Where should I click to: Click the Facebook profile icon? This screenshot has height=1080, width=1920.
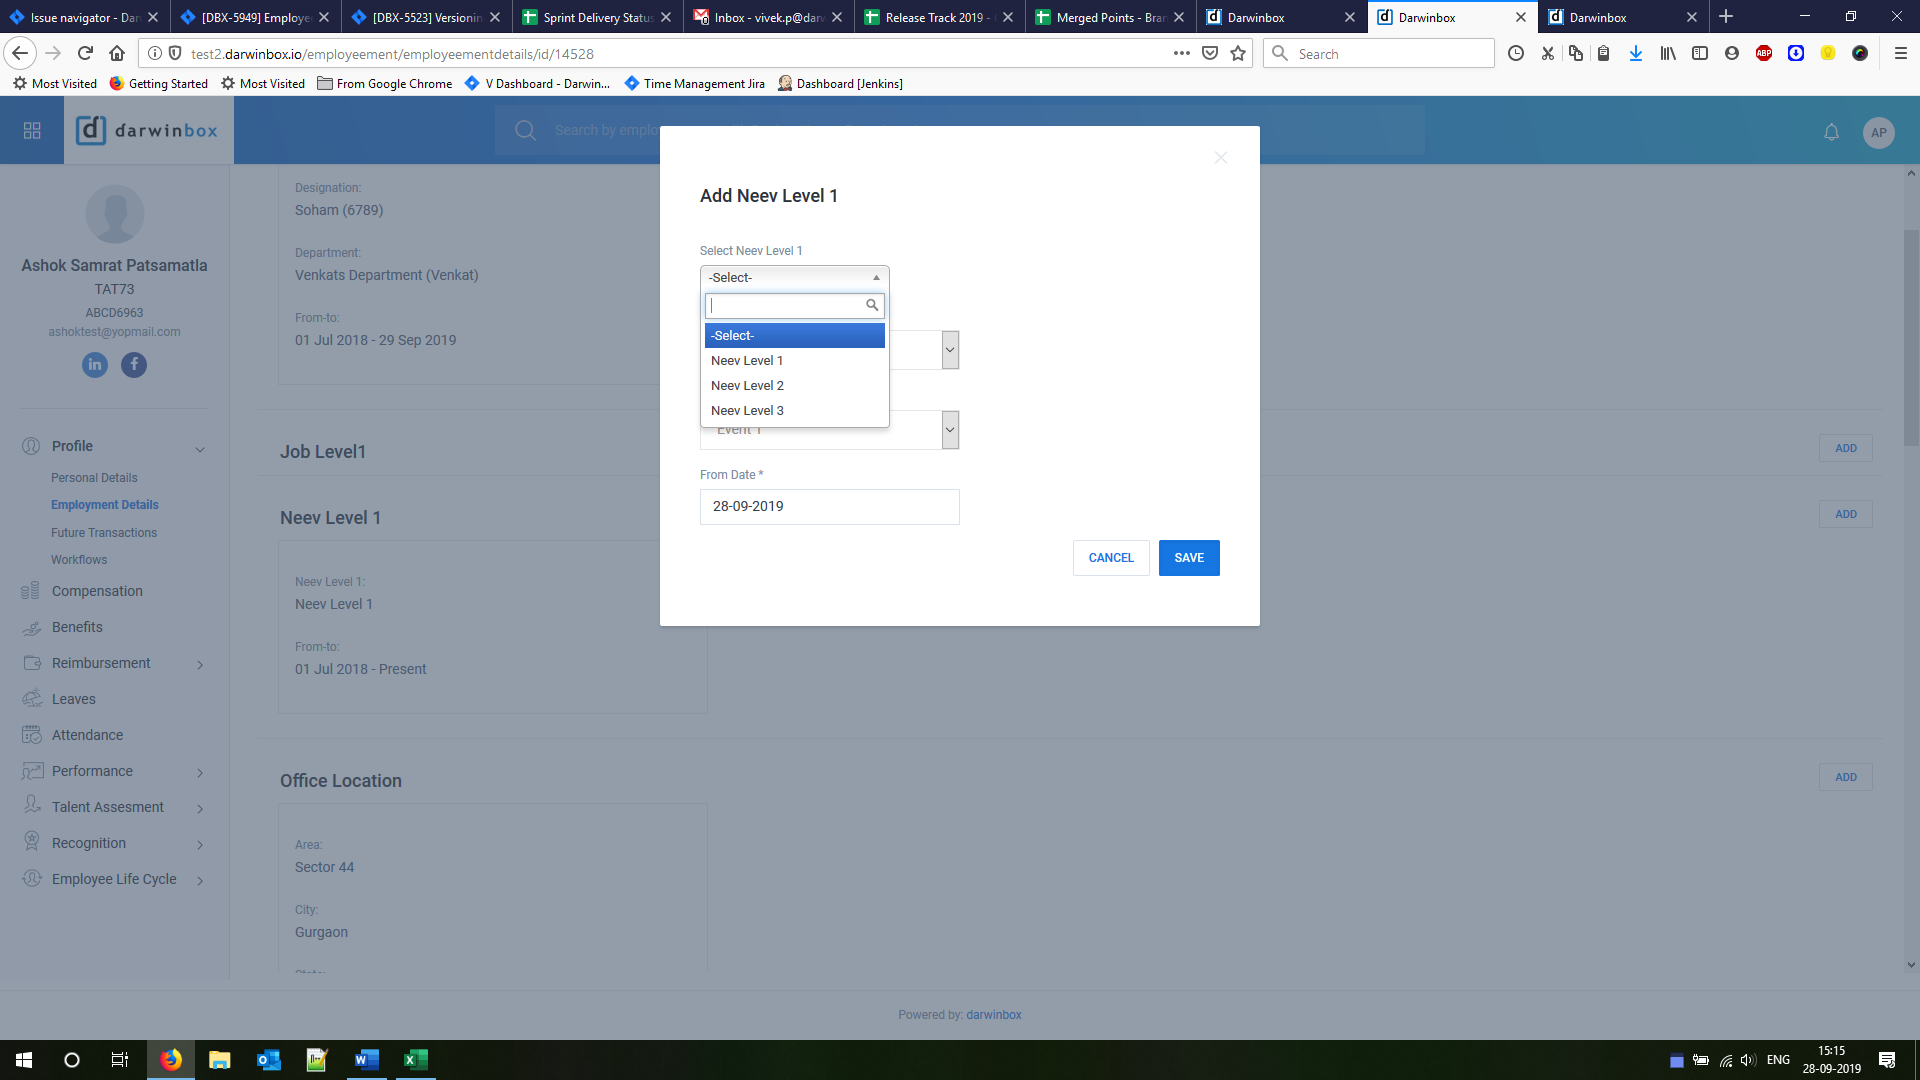point(134,365)
